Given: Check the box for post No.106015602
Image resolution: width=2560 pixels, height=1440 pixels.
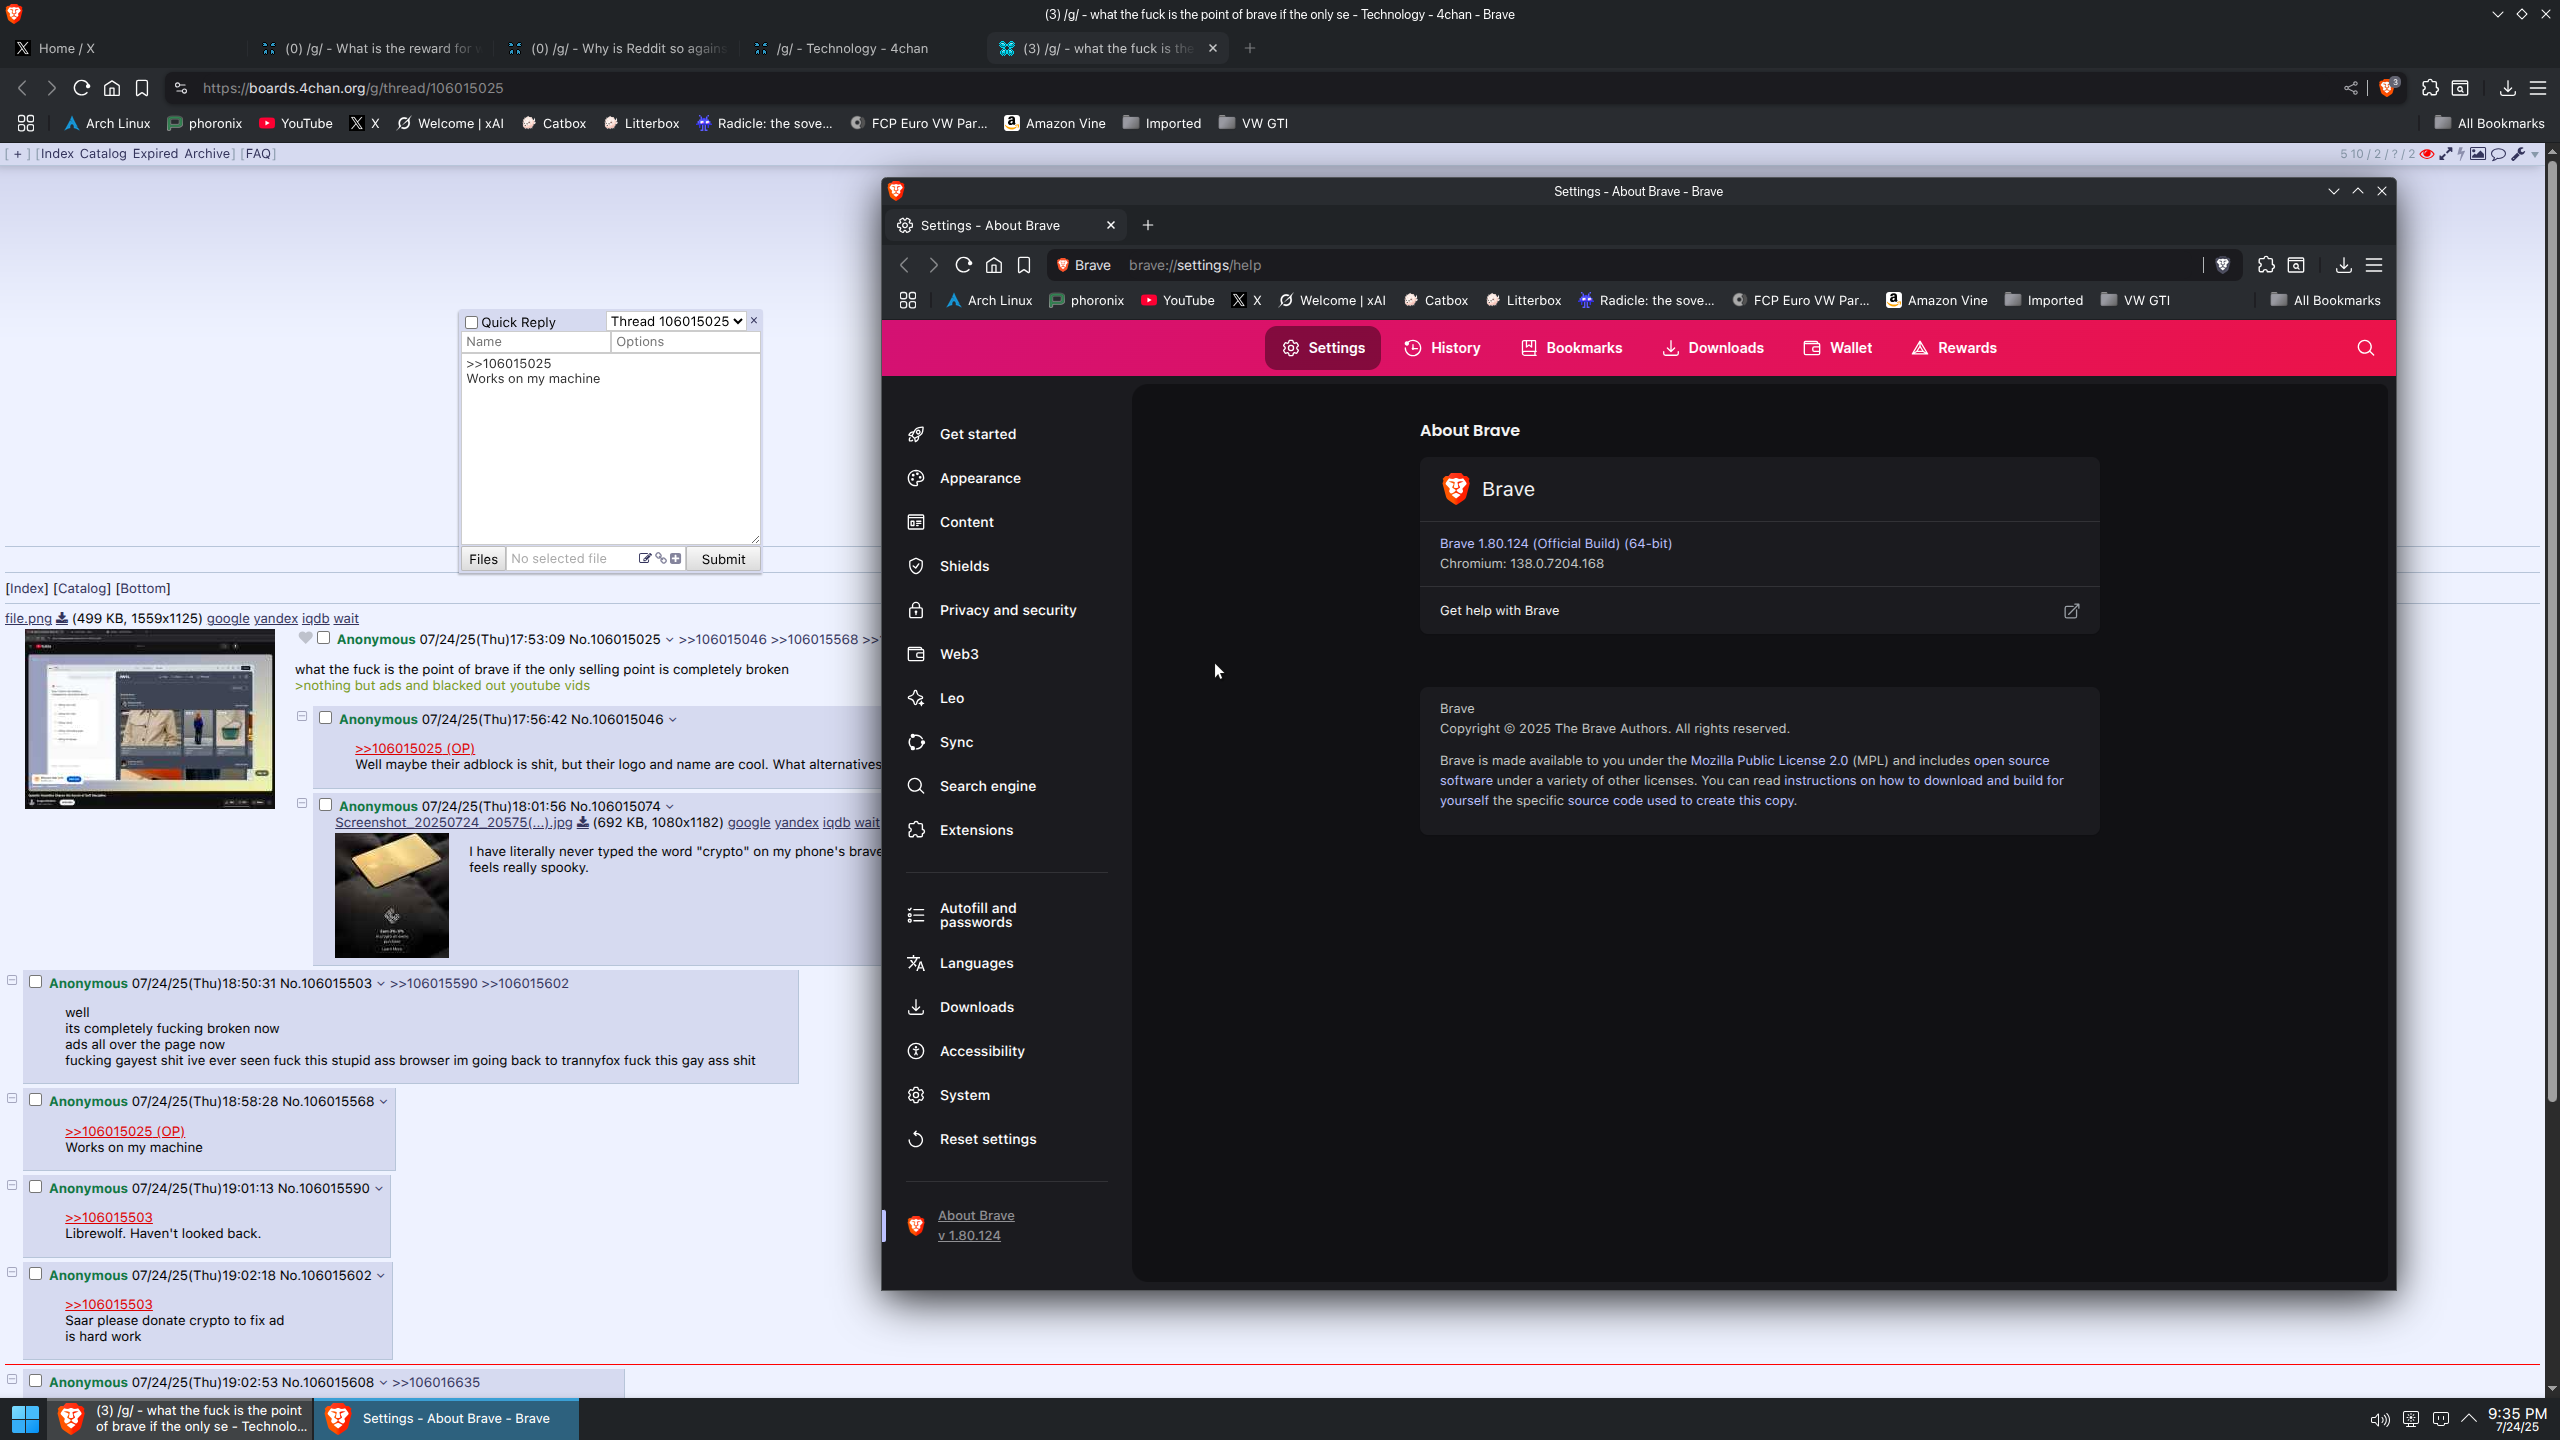Looking at the screenshot, I should coord(36,1274).
